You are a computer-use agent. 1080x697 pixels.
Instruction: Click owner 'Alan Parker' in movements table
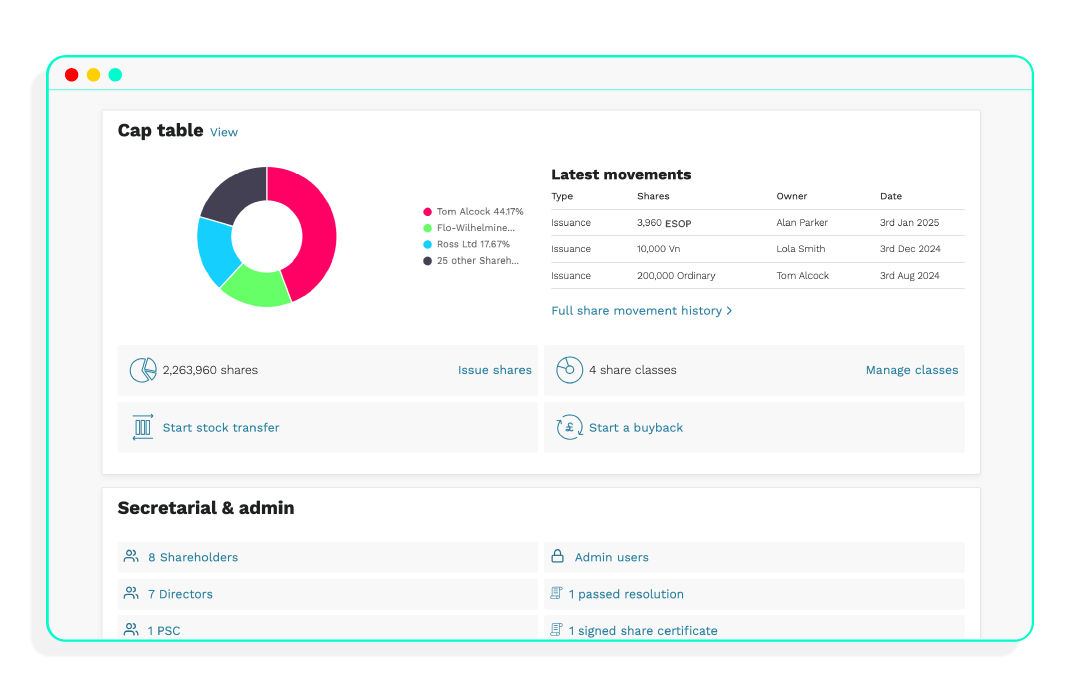click(x=802, y=223)
